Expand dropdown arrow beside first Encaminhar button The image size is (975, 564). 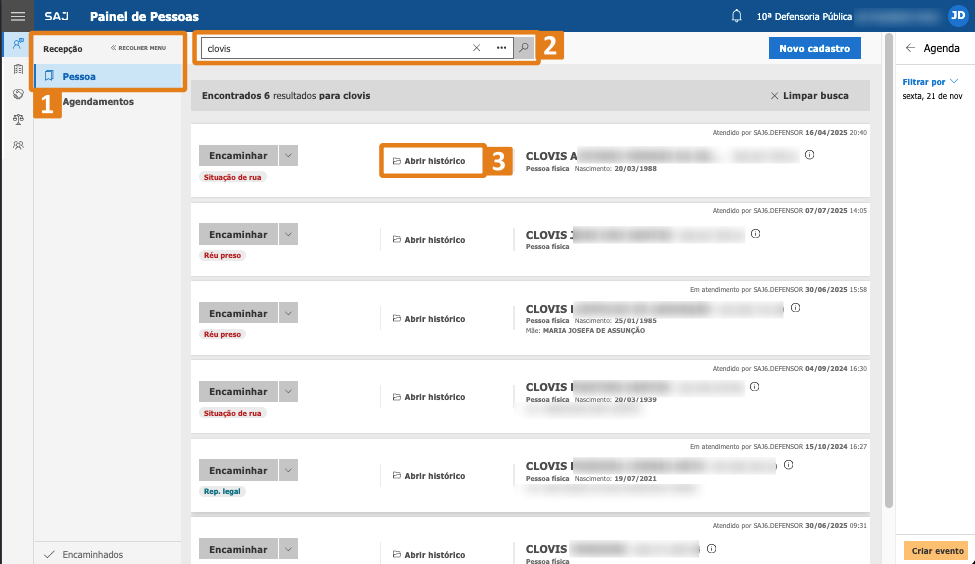coord(288,155)
